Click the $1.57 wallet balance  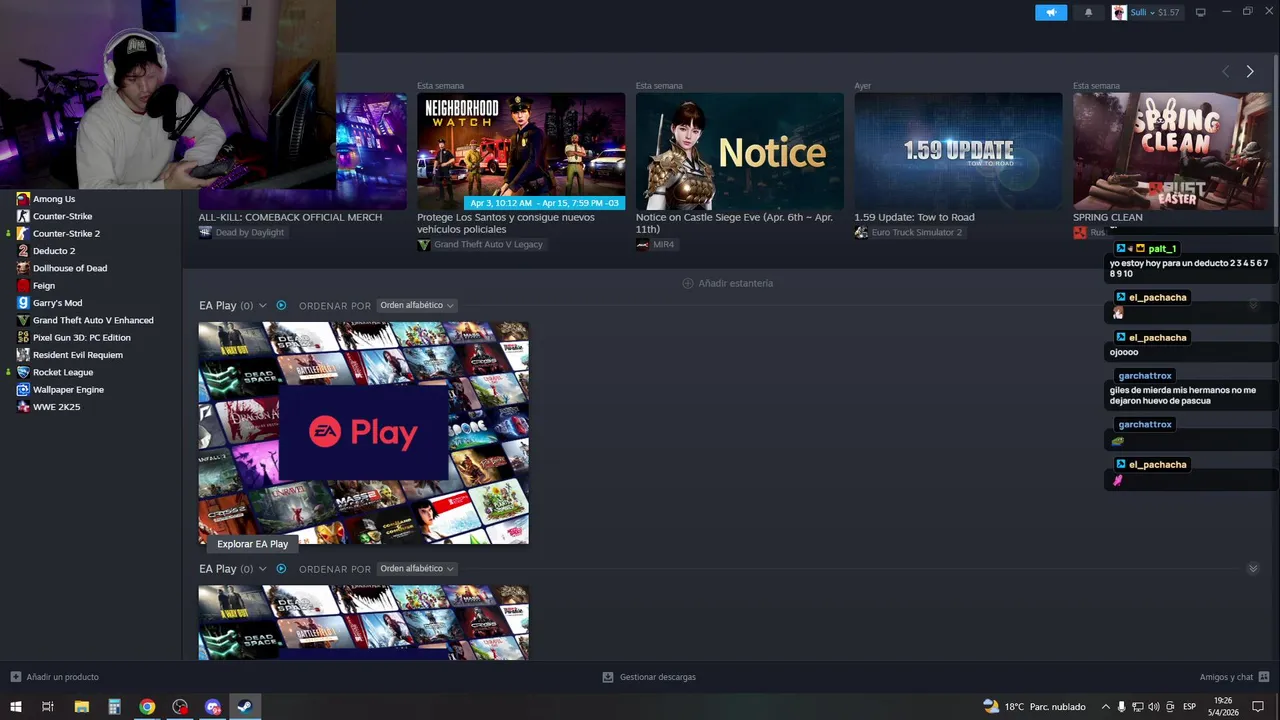point(1169,12)
